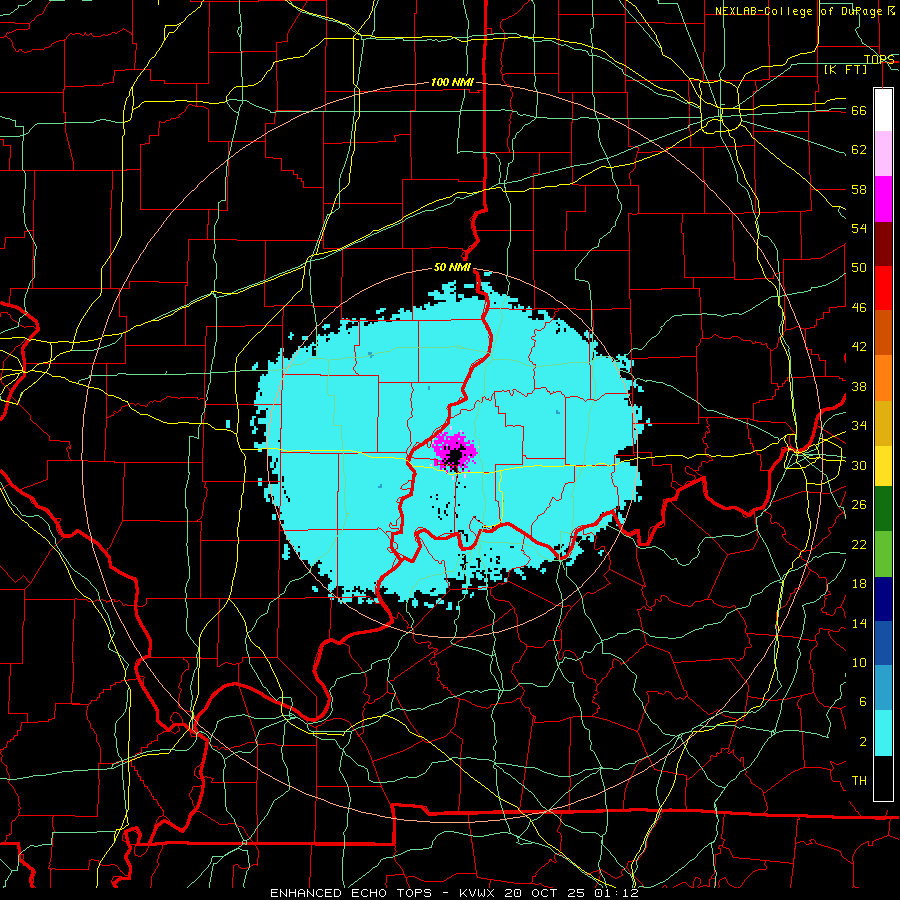Click the dark orange 42 kft legend swatch
Viewport: 900px width, 900px height.
[883, 333]
